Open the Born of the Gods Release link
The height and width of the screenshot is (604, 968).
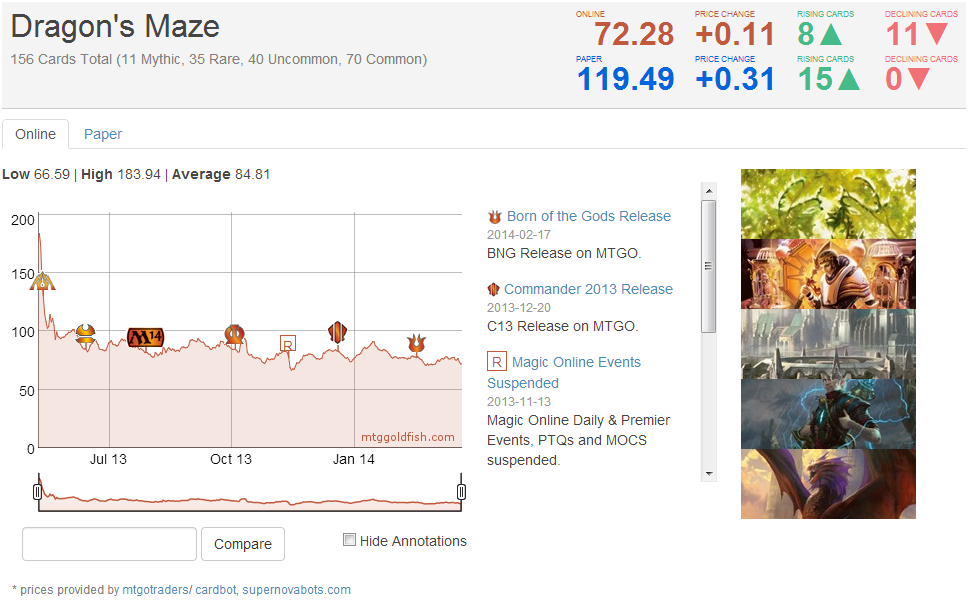click(589, 216)
